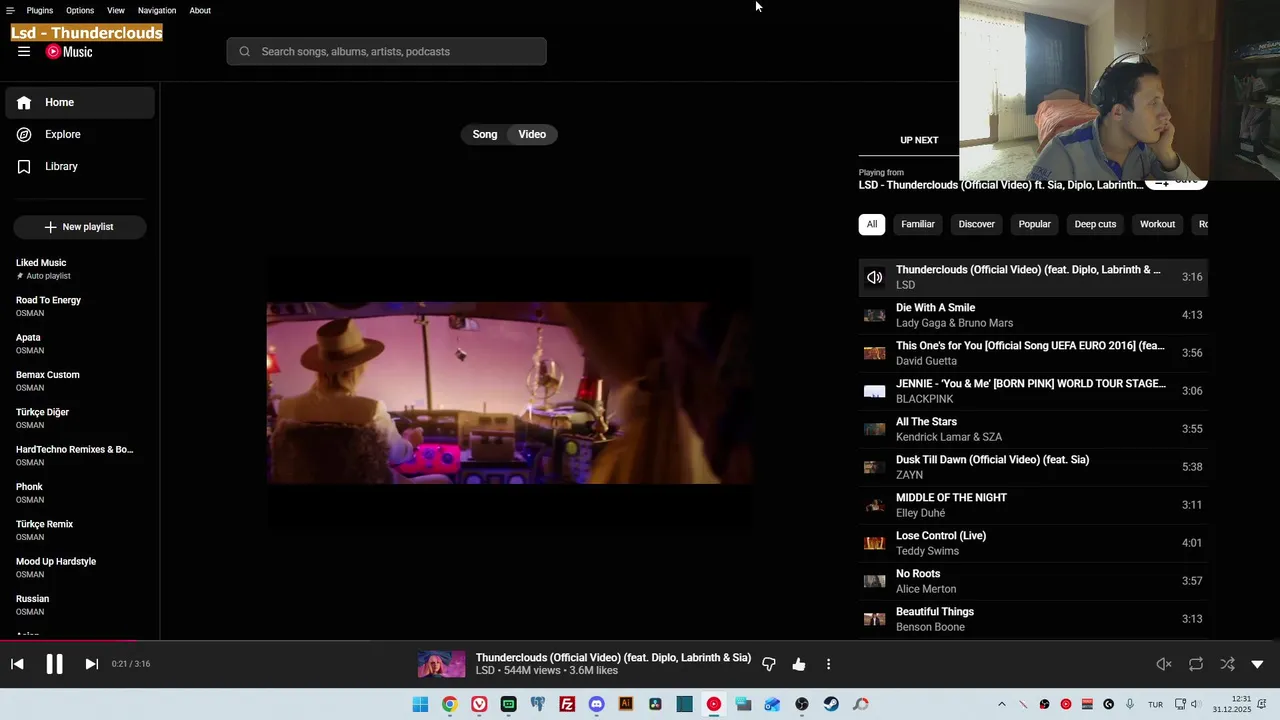Open HardTechno Remixes playlist
This screenshot has height=720, width=1280.
[x=80, y=455]
